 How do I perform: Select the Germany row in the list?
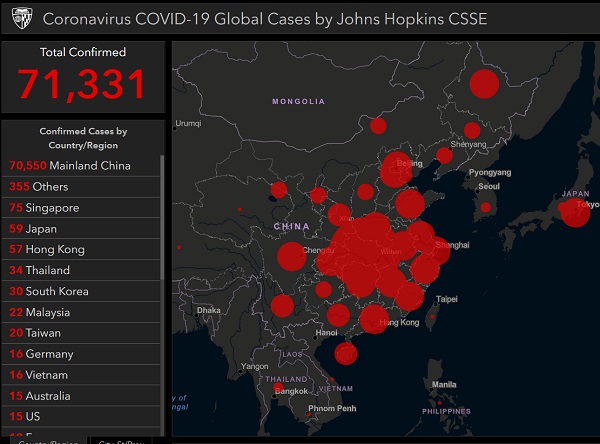(82, 354)
